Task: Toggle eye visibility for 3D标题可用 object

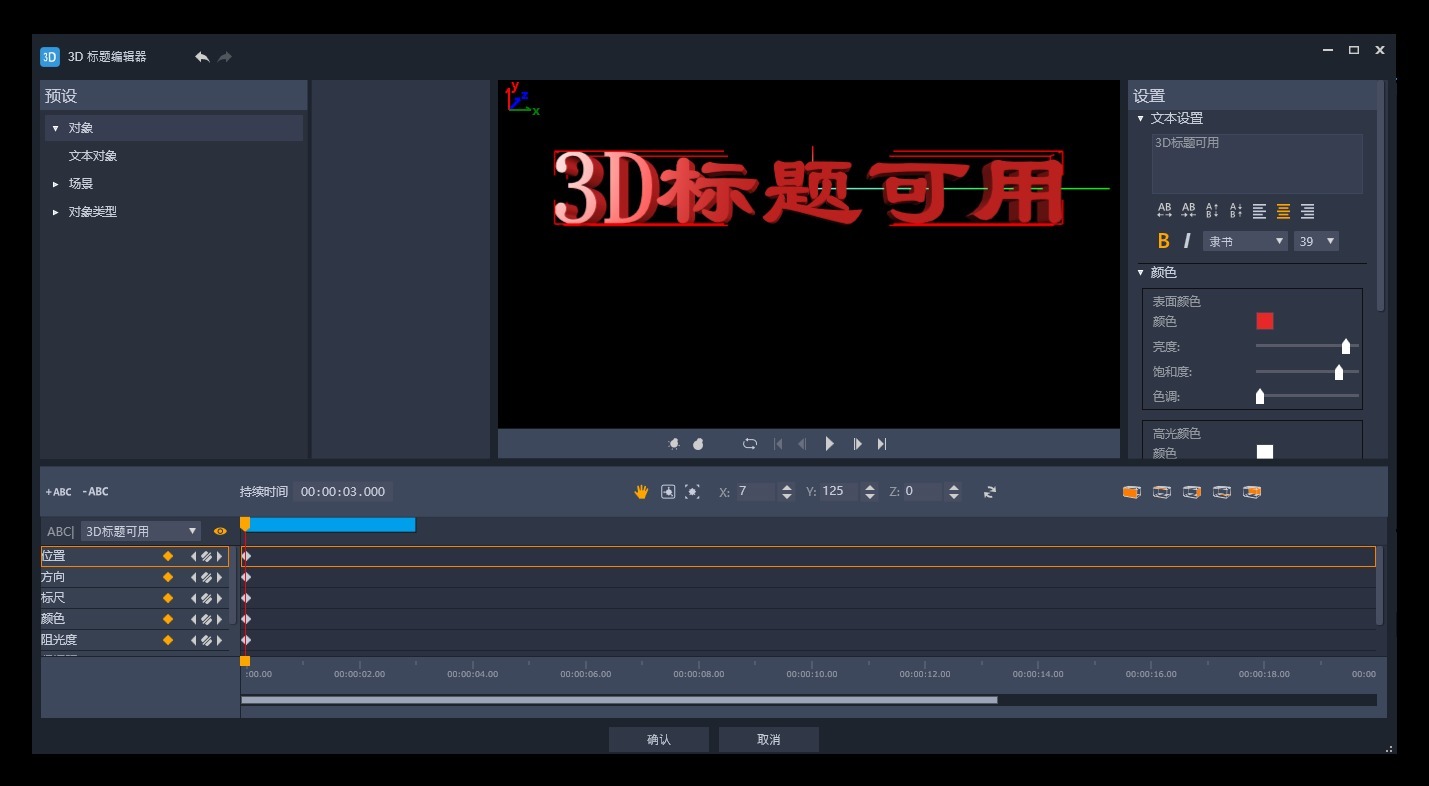Action: coord(220,531)
